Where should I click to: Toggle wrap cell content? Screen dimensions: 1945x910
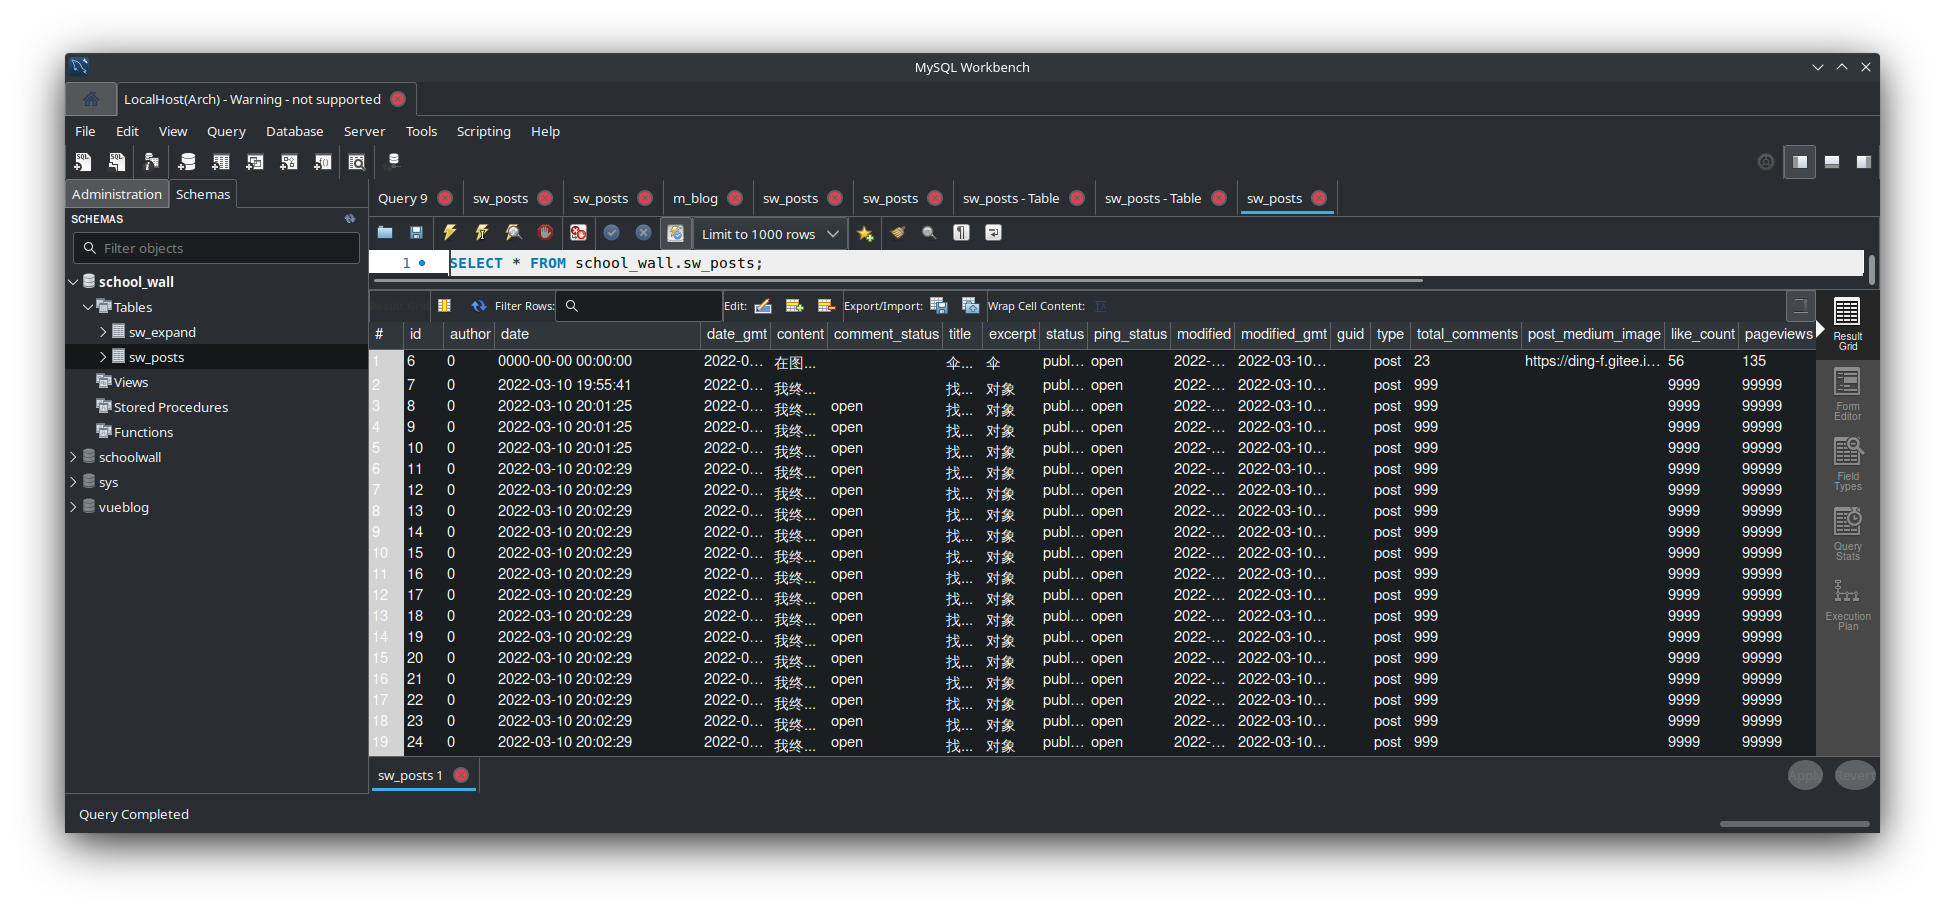pos(1100,306)
